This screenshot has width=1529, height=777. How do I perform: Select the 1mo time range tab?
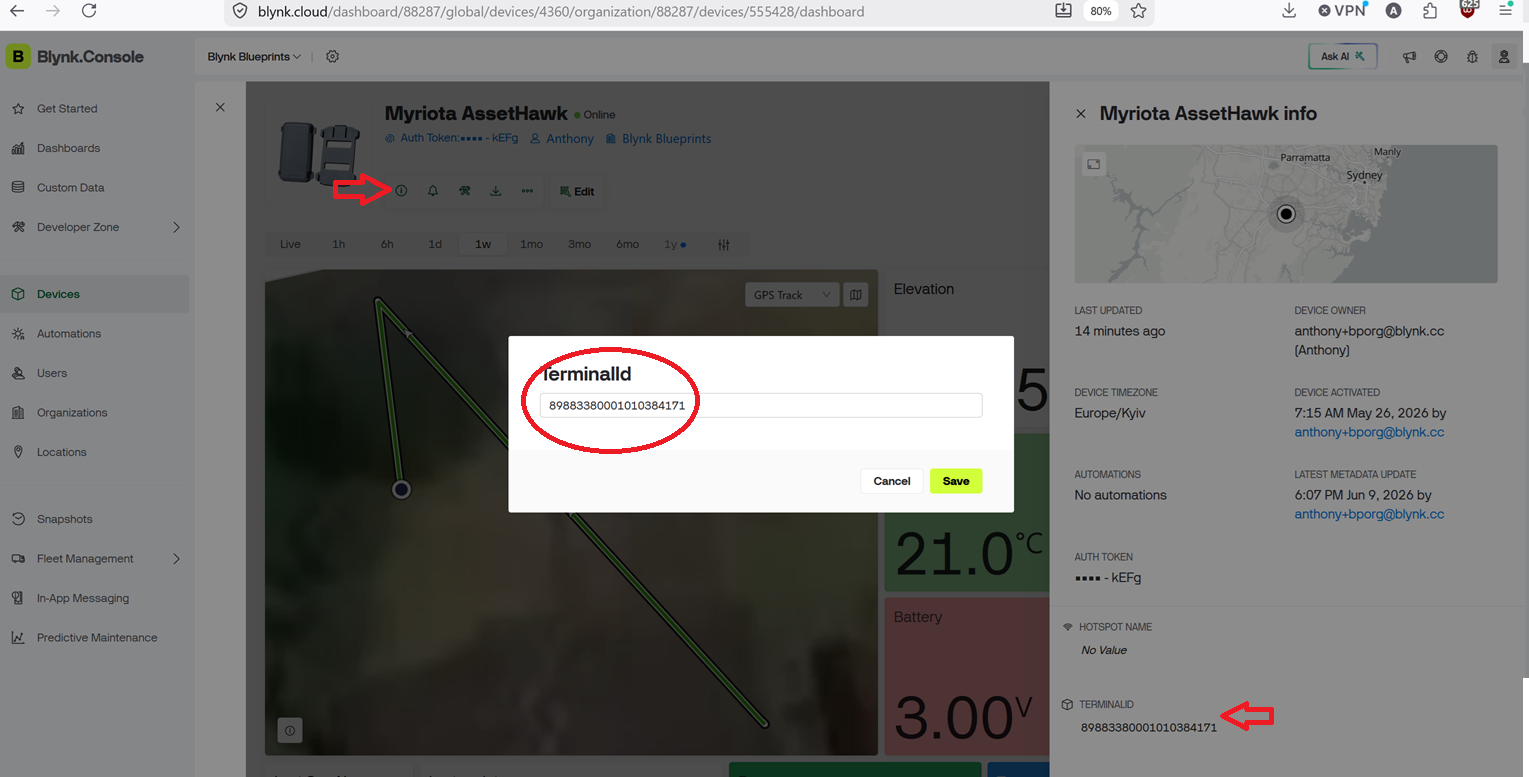point(531,244)
